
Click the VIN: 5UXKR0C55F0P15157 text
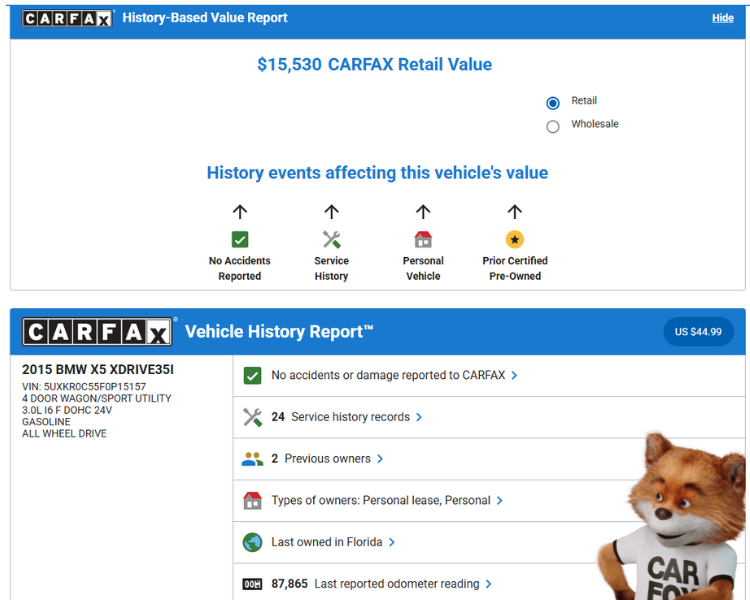[x=84, y=387]
